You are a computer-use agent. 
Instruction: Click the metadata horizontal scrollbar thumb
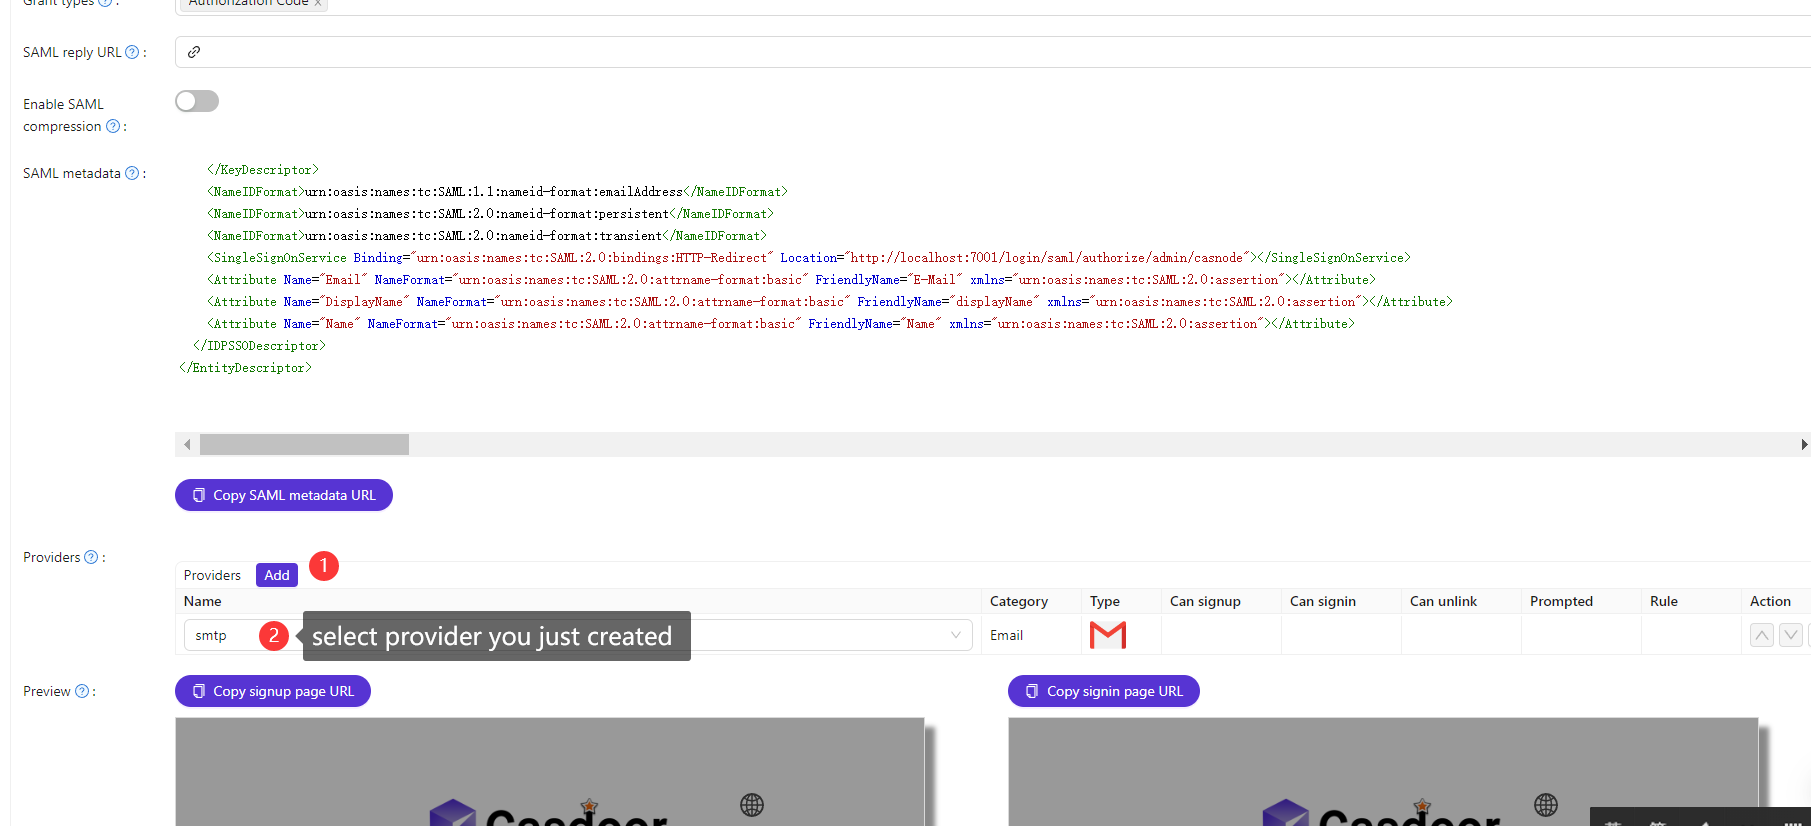click(304, 444)
